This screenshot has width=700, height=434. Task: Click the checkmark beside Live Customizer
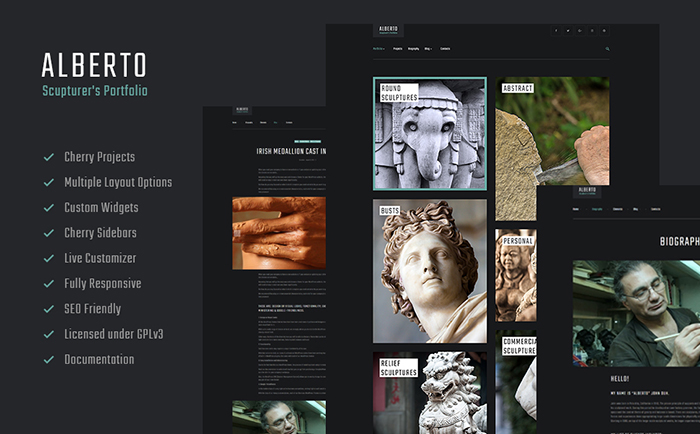pyautogui.click(x=49, y=258)
